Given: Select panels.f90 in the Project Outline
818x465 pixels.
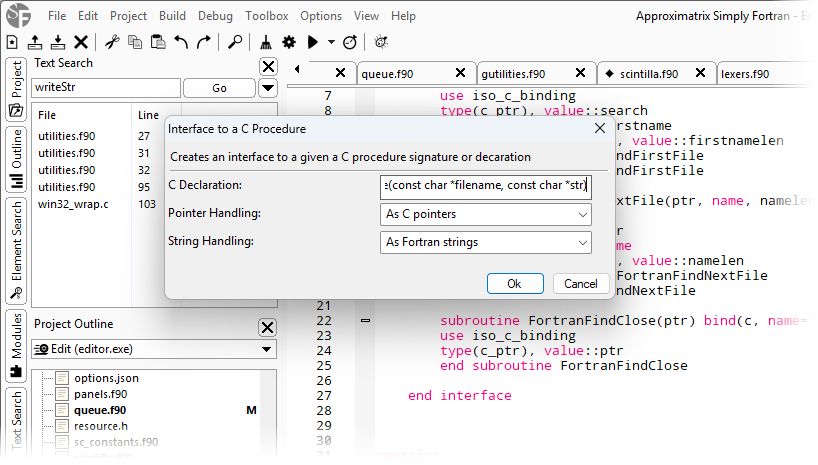Looking at the screenshot, I should pos(101,394).
